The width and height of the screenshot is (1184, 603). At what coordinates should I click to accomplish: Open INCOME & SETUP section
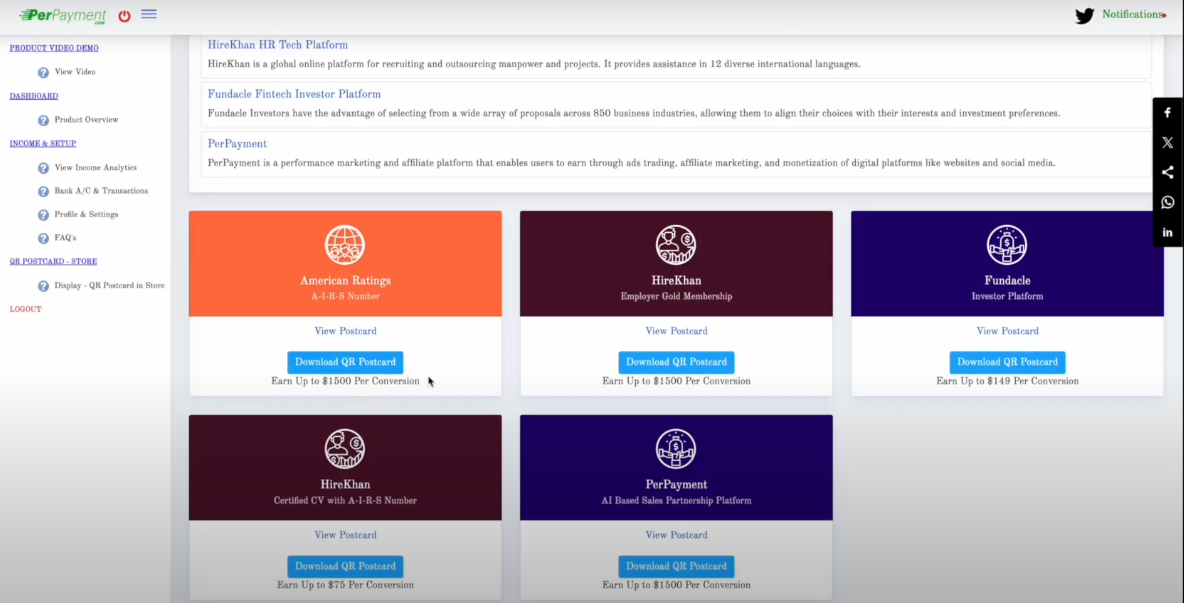tap(42, 143)
